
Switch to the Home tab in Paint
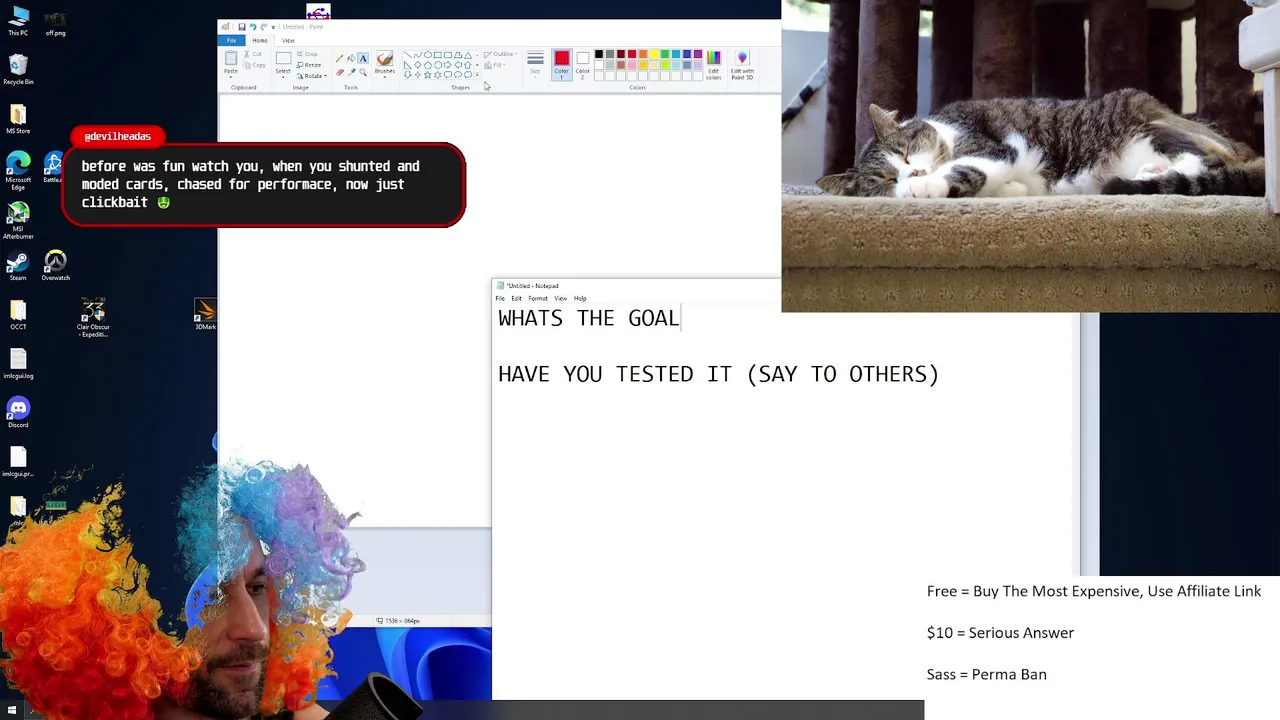click(x=259, y=40)
